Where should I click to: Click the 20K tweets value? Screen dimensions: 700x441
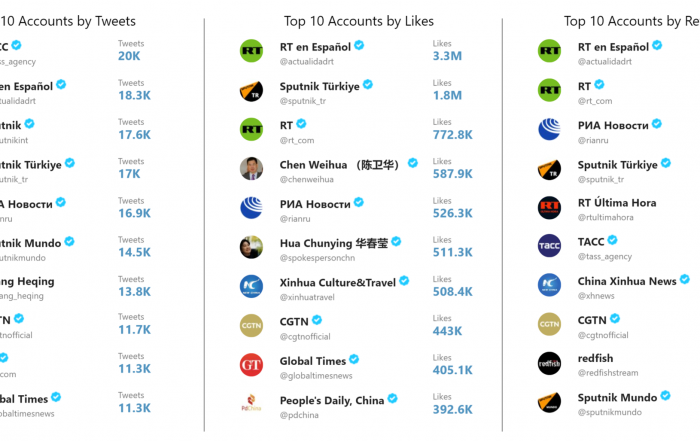(129, 56)
